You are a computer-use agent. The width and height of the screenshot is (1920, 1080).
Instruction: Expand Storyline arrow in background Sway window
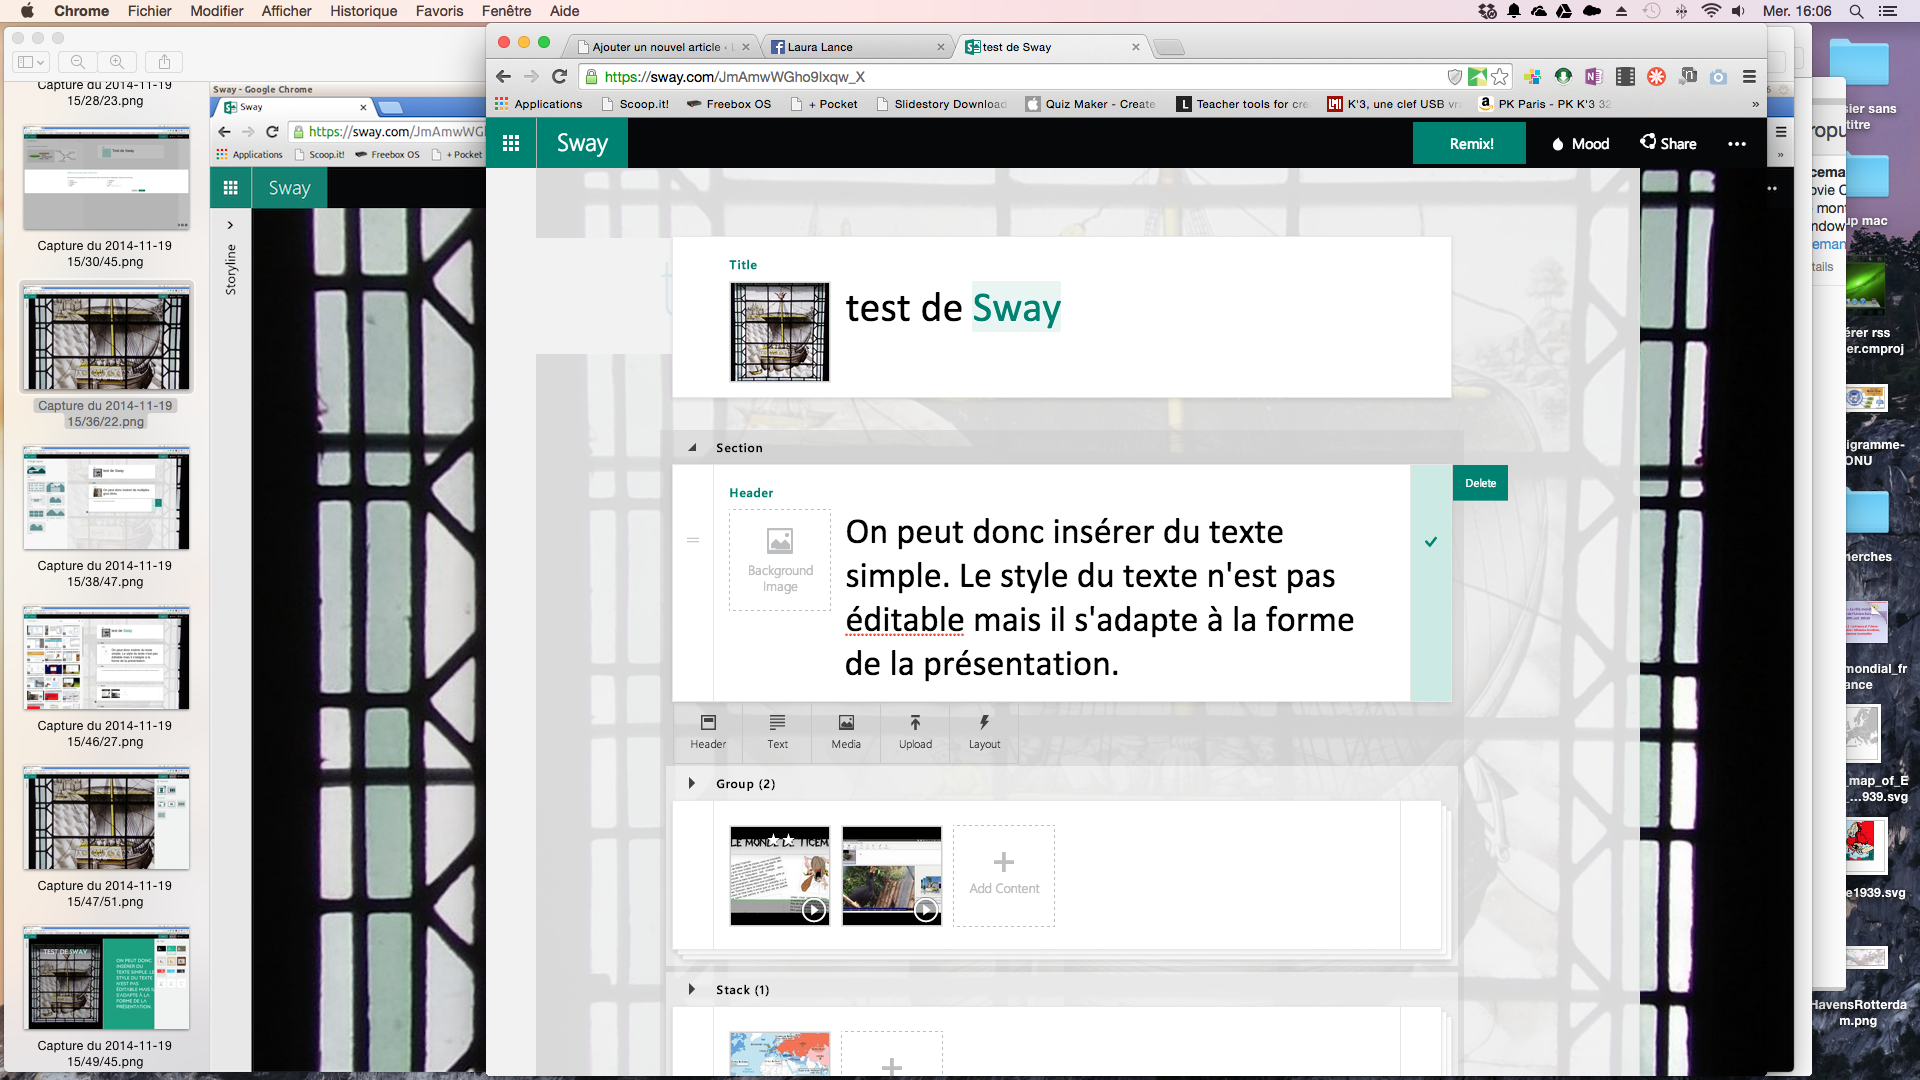(230, 225)
